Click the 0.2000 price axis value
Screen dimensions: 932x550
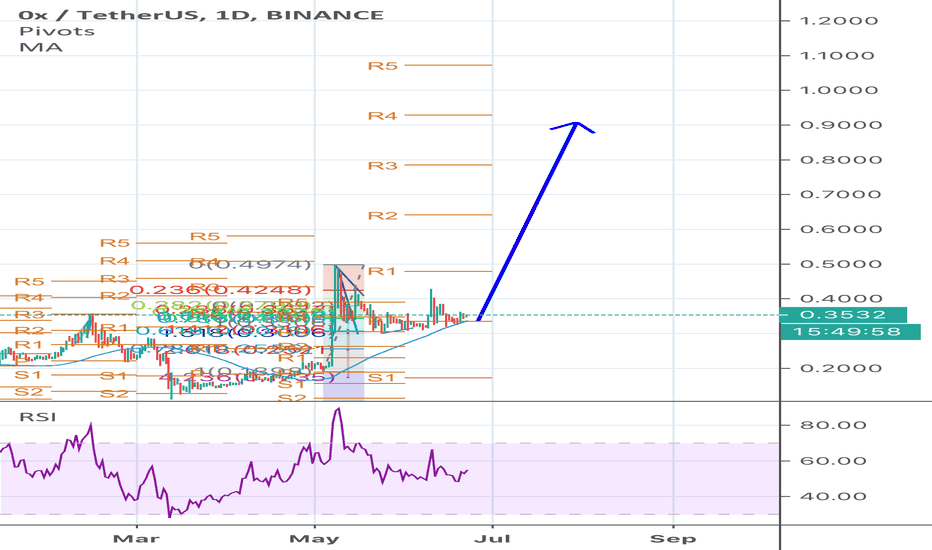pos(840,368)
